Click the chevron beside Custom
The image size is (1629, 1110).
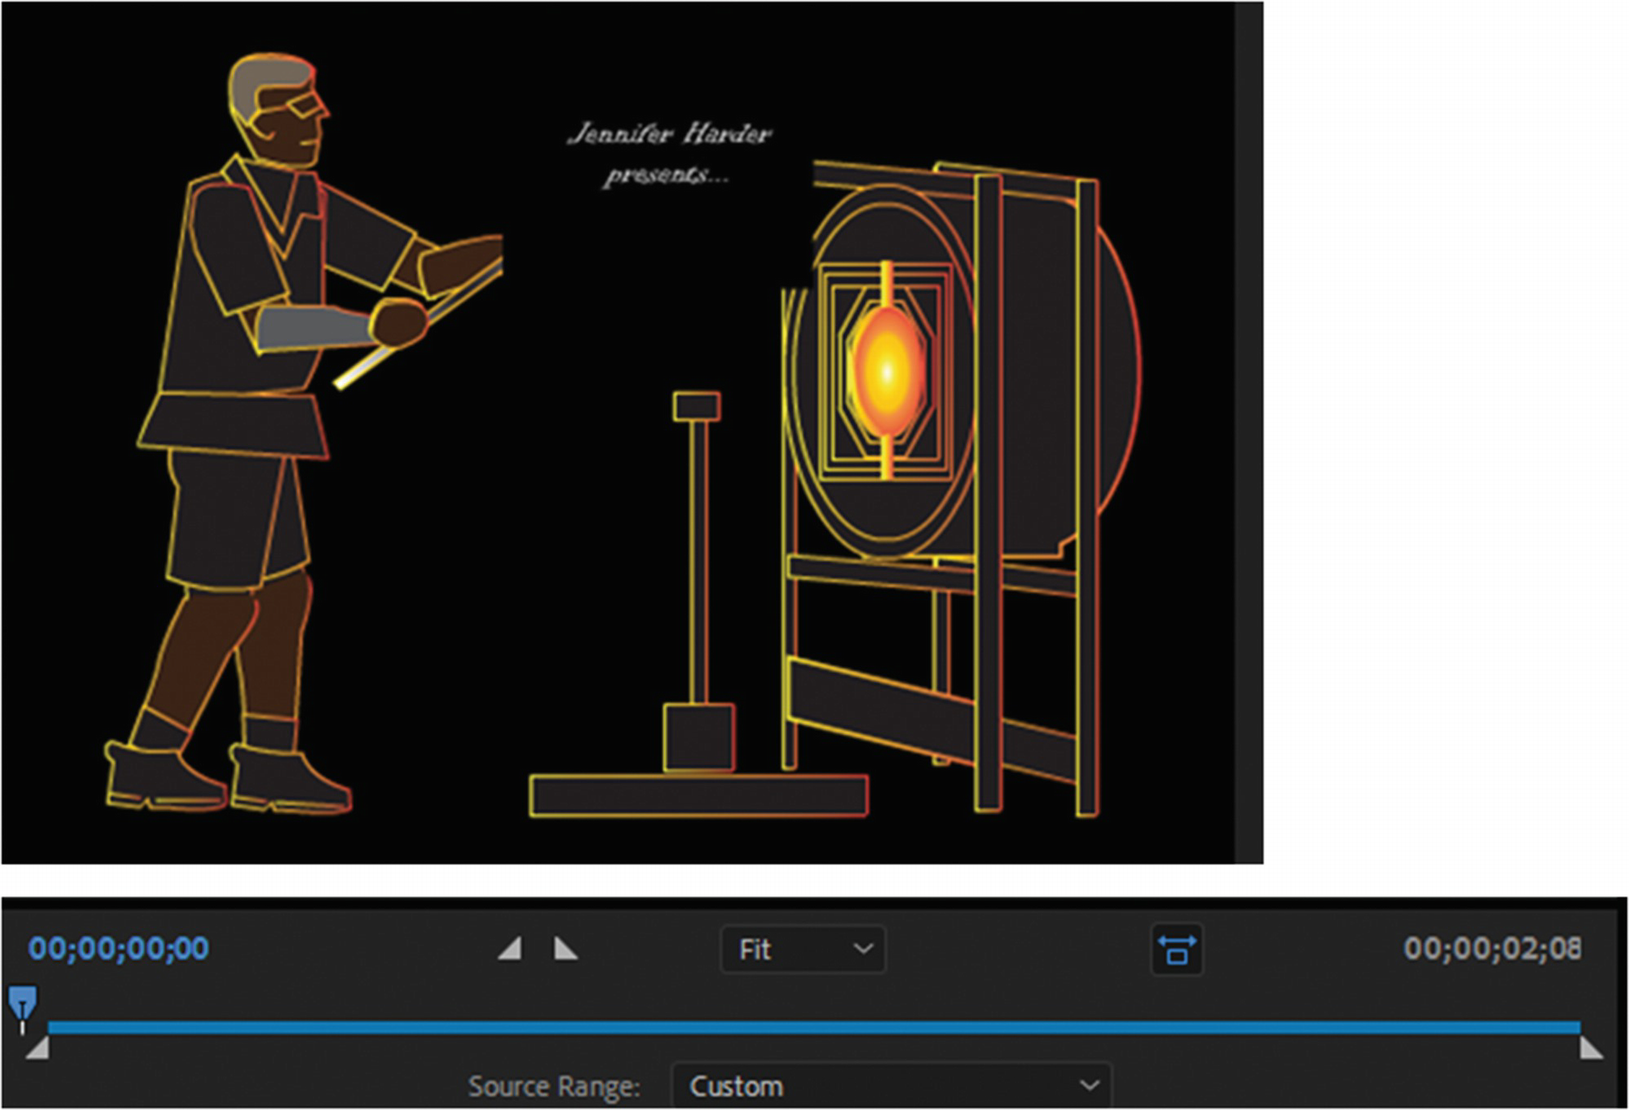point(1089,1086)
